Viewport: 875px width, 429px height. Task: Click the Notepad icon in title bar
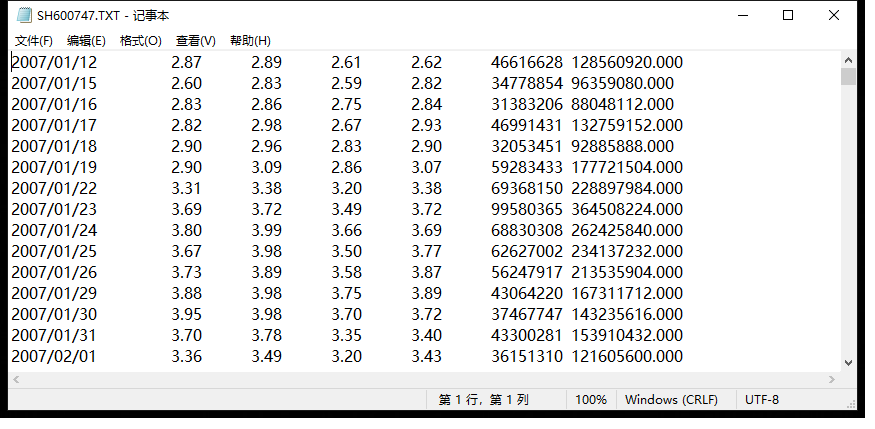point(24,15)
